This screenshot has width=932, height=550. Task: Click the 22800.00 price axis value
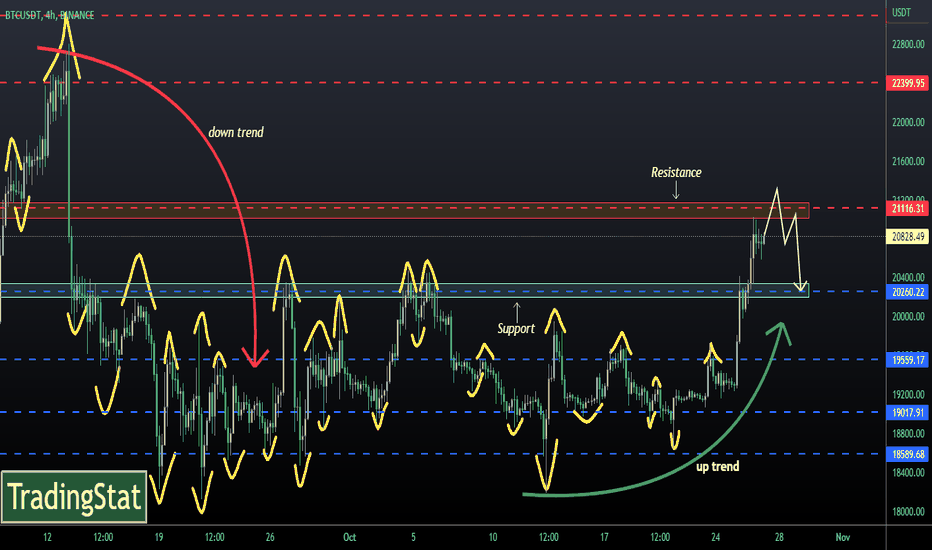tap(908, 44)
